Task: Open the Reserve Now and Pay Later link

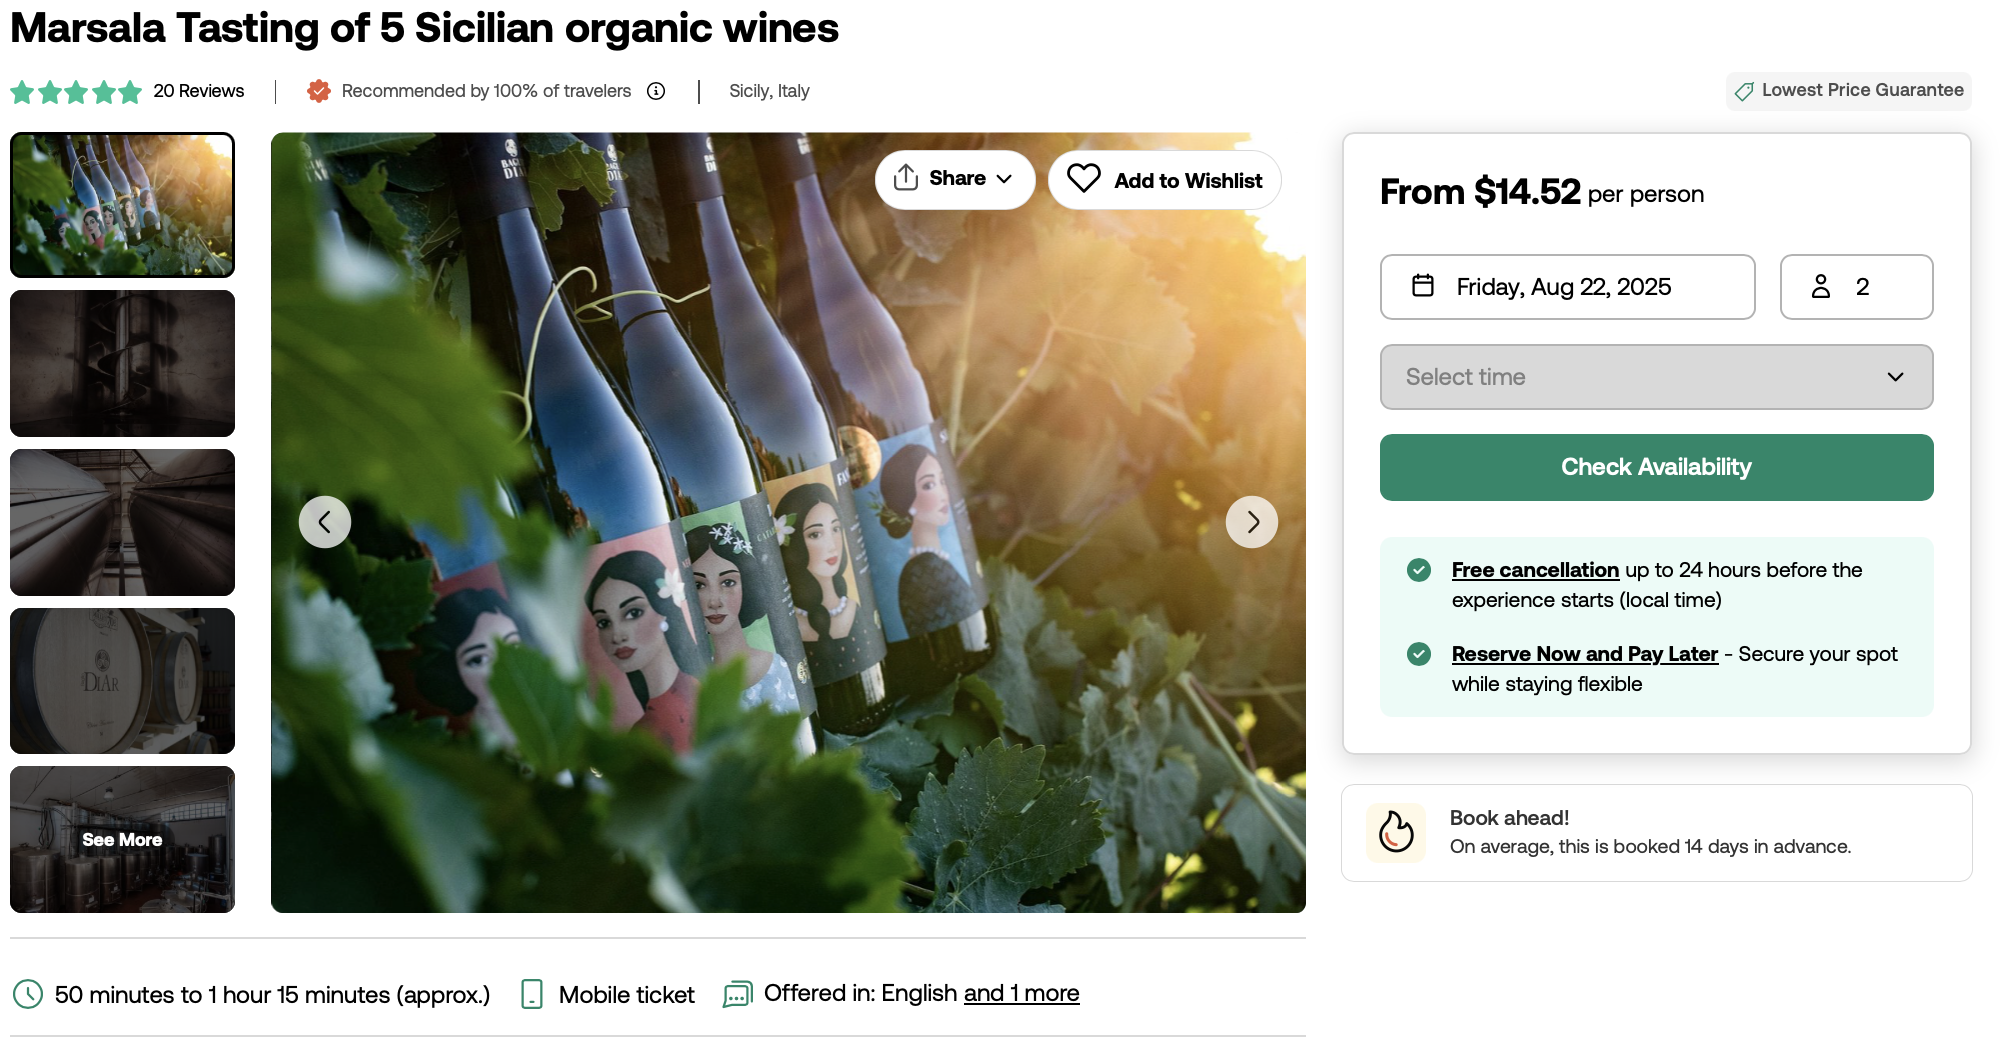Action: pos(1584,654)
